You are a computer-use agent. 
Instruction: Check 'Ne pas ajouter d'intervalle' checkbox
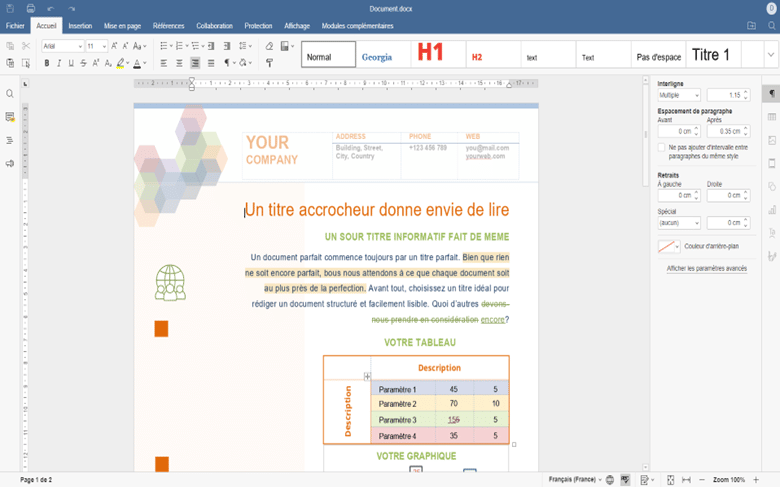pos(661,148)
